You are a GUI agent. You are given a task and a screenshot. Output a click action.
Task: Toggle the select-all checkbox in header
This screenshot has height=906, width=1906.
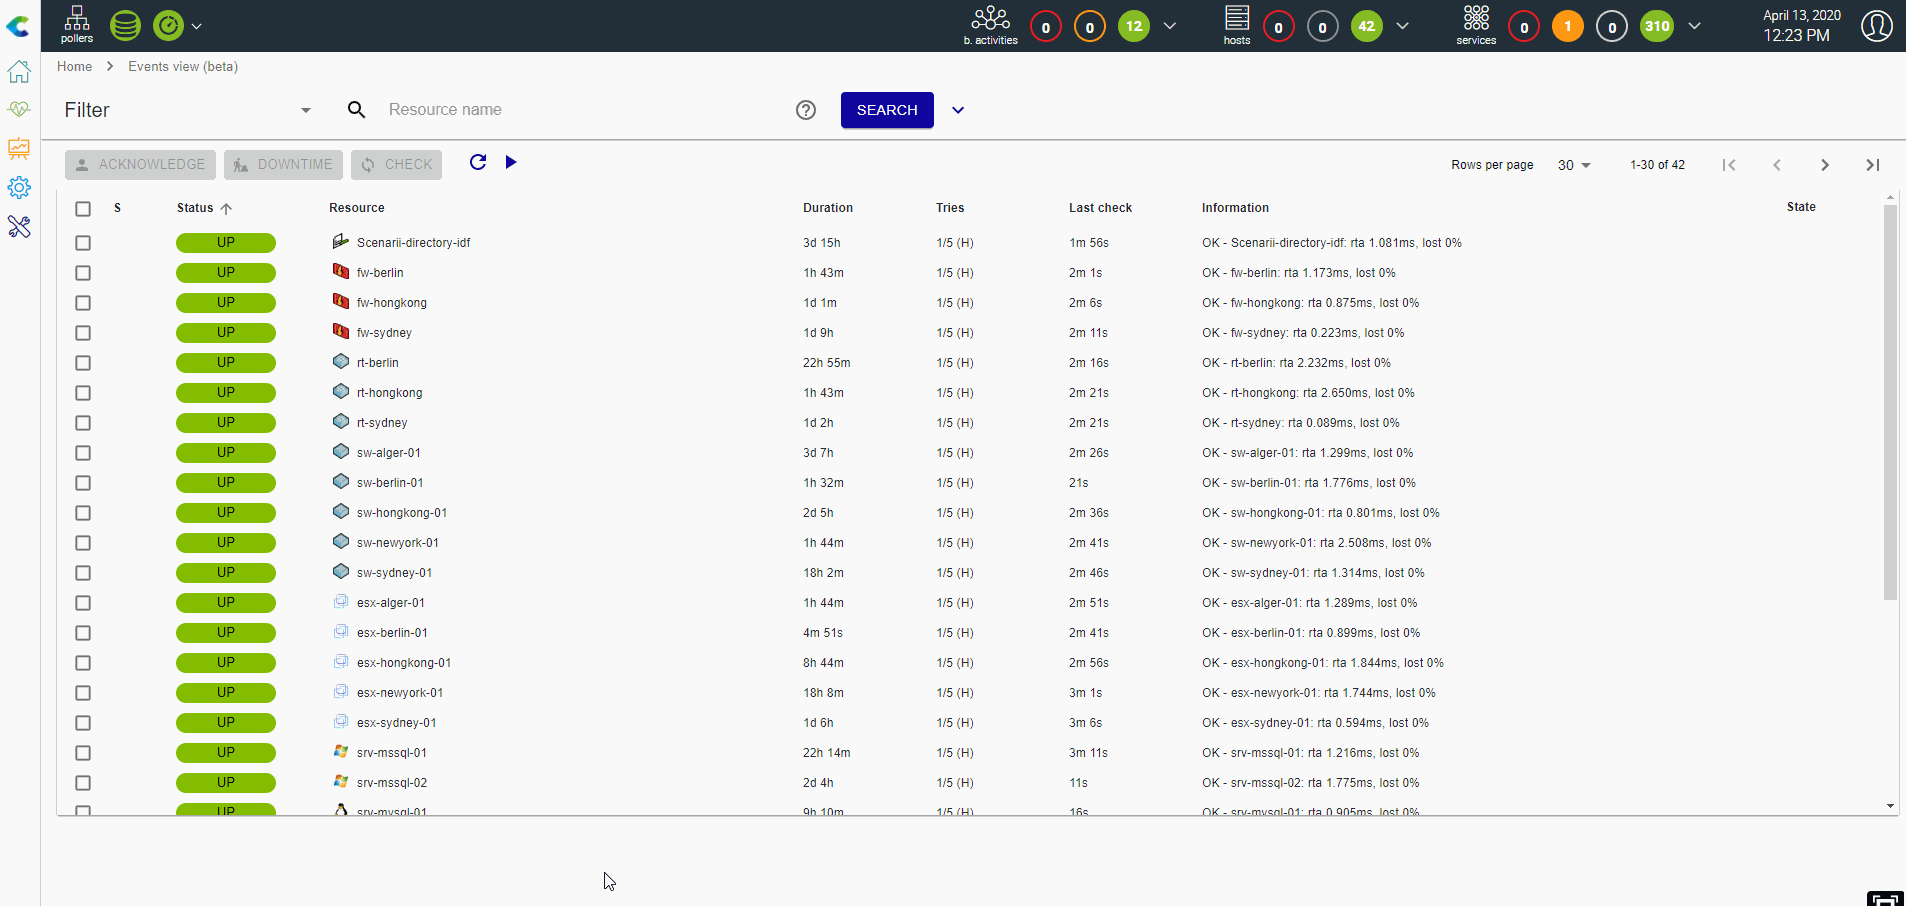pyautogui.click(x=83, y=208)
